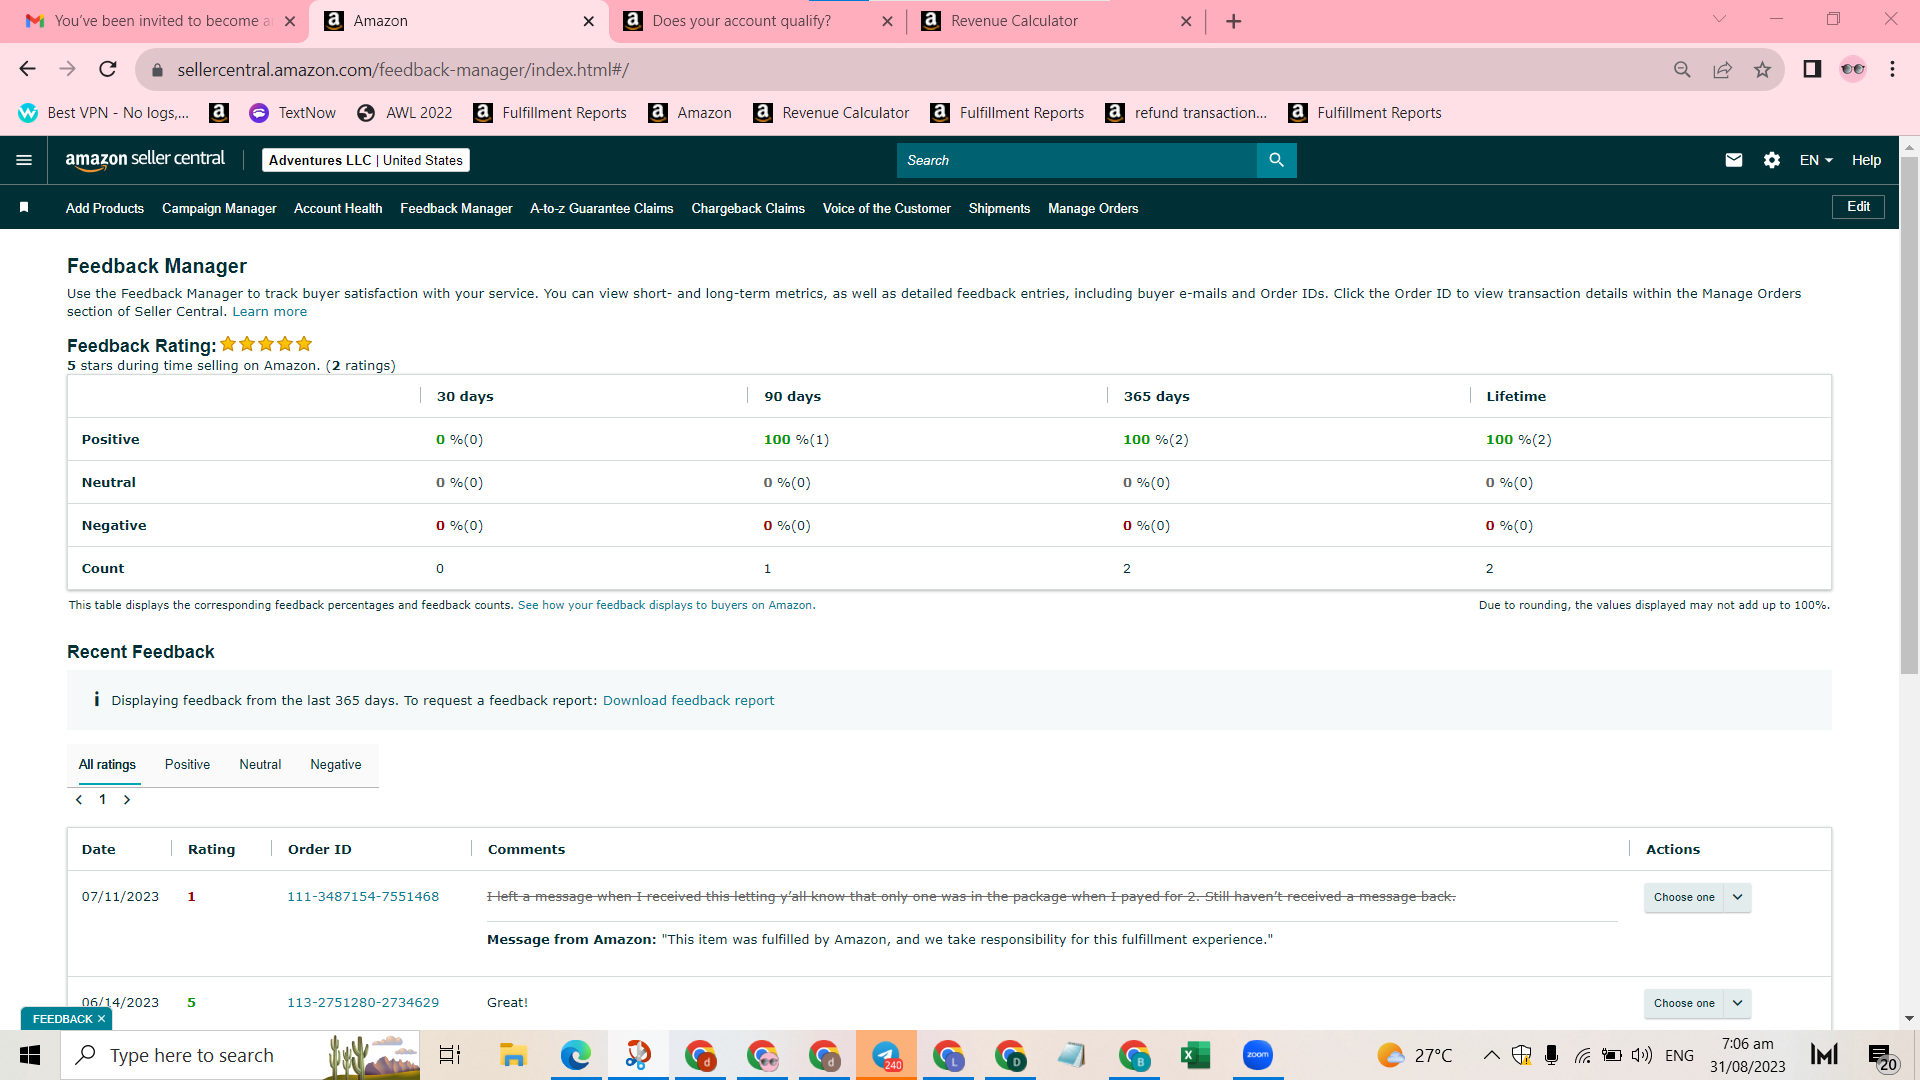Click the search magnifier button

[1276, 160]
